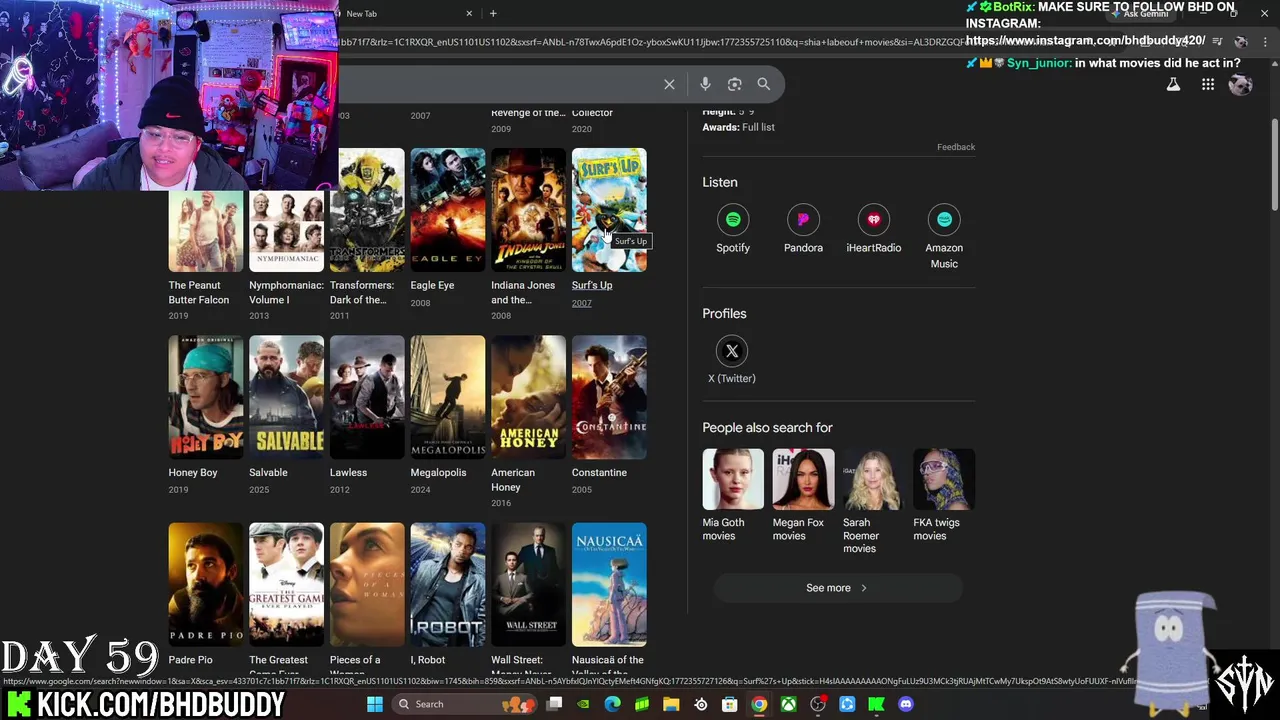Open Nymphomaniac: Volume I poster
This screenshot has width=1280, height=720.
click(x=286, y=232)
